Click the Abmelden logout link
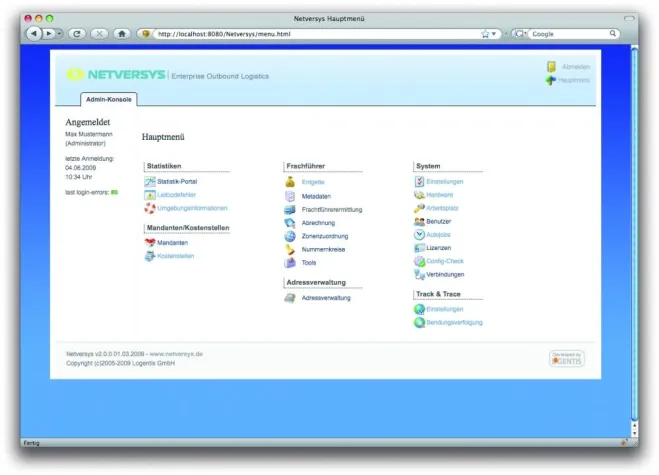 [574, 67]
